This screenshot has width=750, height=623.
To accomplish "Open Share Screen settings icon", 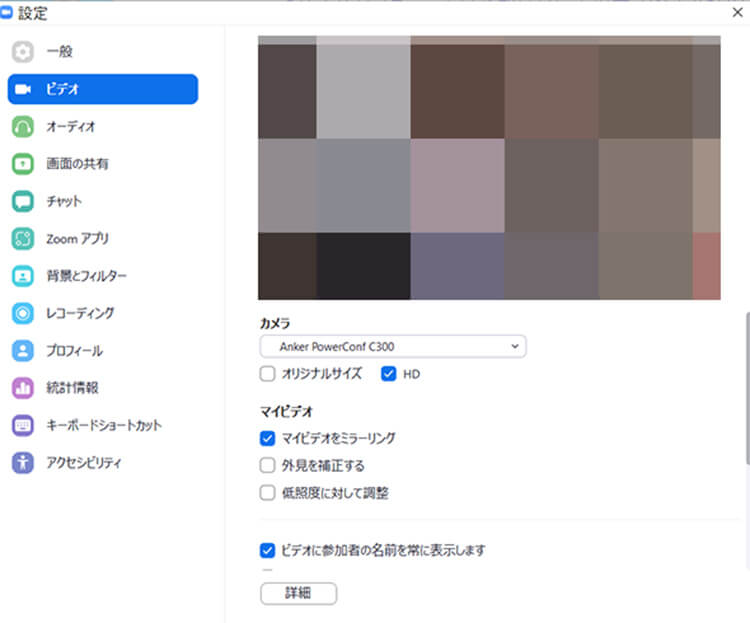I will click(x=23, y=164).
